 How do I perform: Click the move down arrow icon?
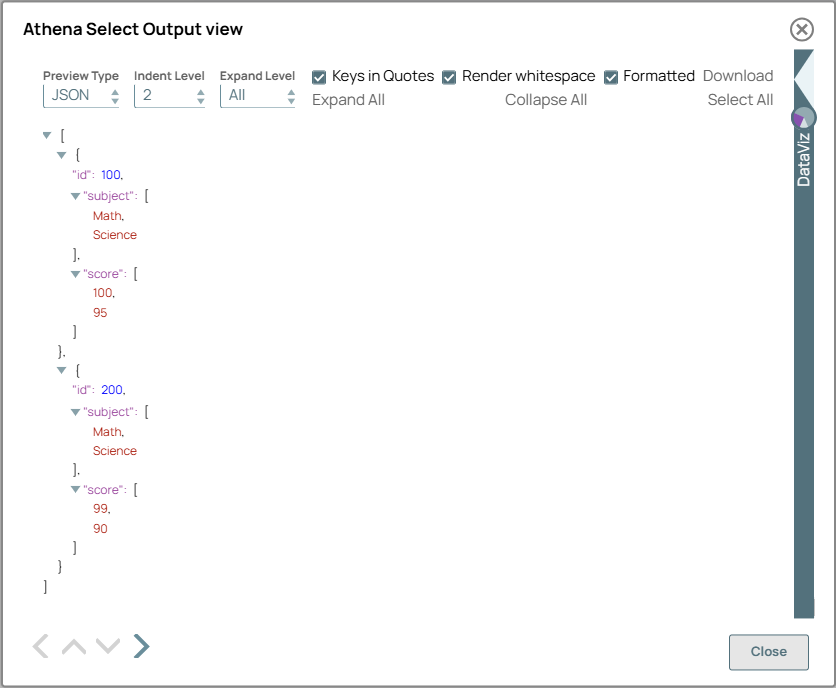[107, 646]
